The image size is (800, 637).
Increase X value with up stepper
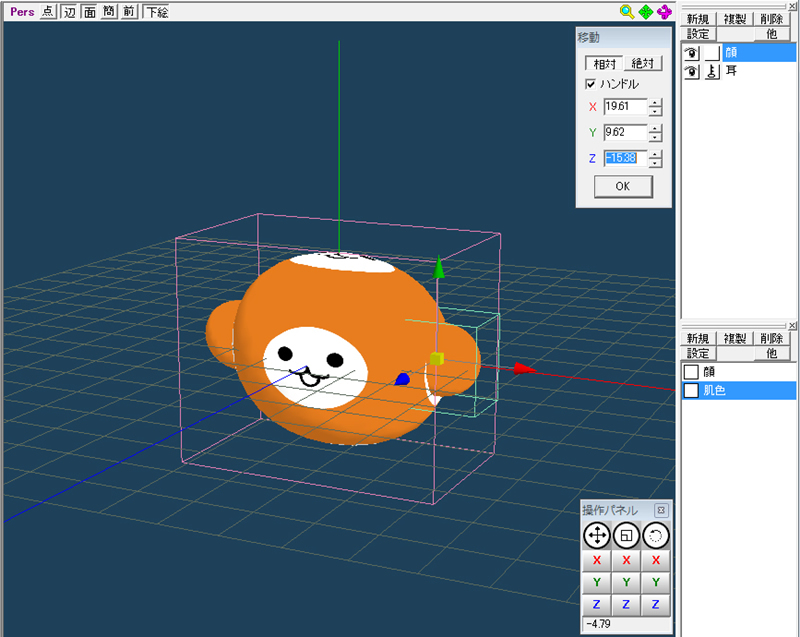point(655,103)
